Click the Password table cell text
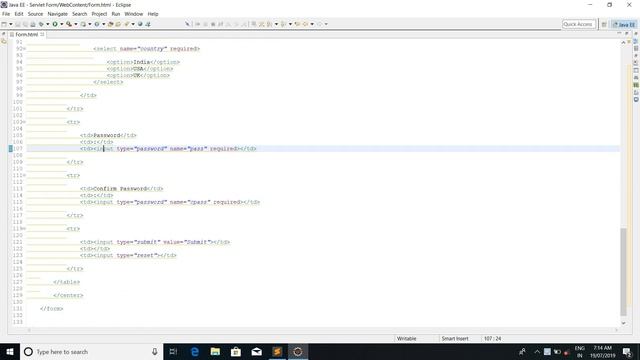 (x=107, y=135)
